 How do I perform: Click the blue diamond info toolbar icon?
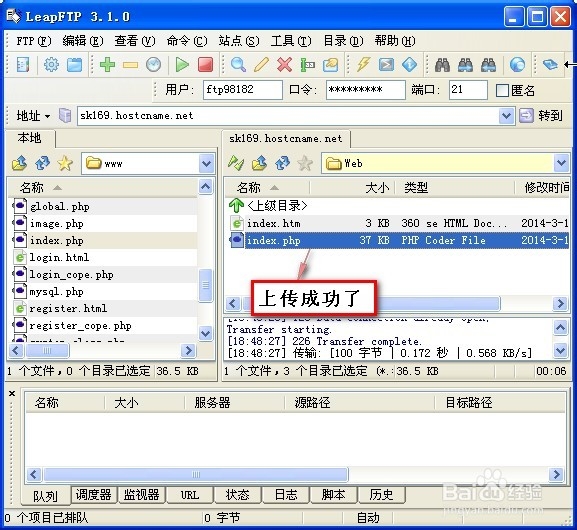(409, 65)
